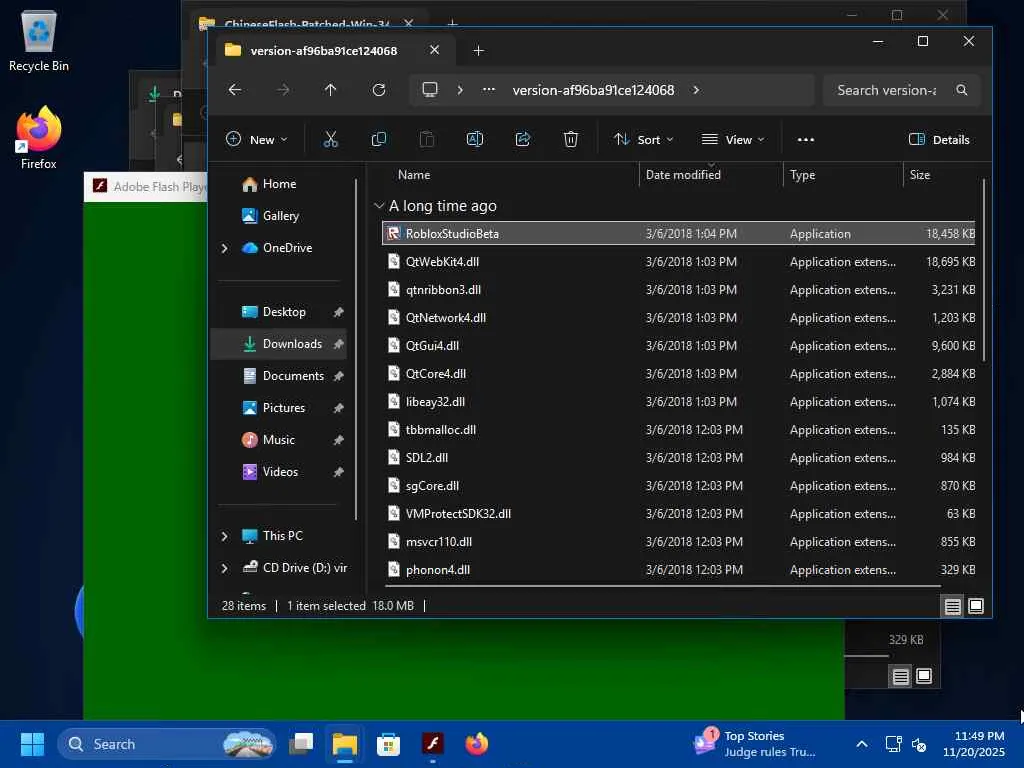Click the Share icon in toolbar
The image size is (1024, 768).
522,139
